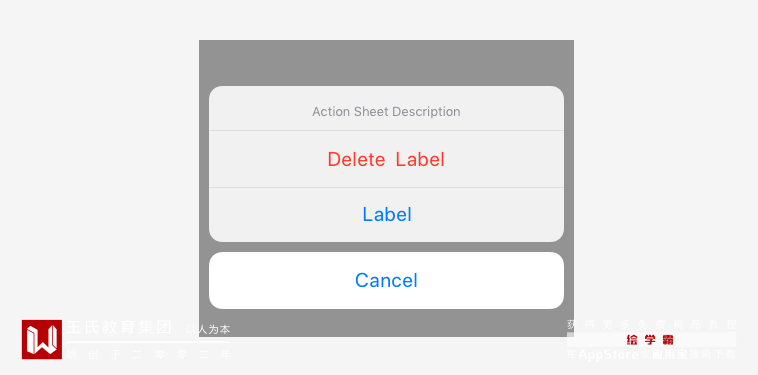Screen dimensions: 758x375
Task: Click the word Label in red option
Action: pyautogui.click(x=420, y=159)
